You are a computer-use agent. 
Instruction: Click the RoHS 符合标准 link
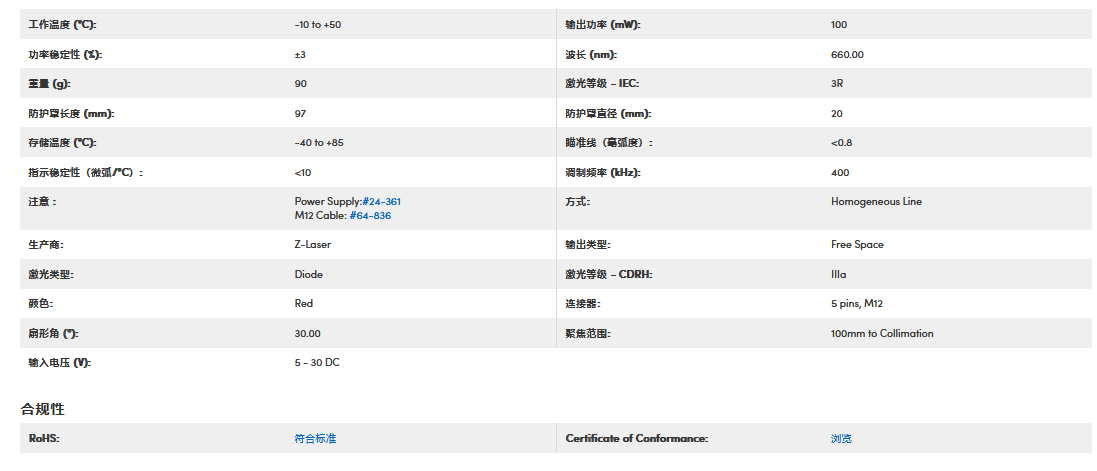[x=315, y=439]
